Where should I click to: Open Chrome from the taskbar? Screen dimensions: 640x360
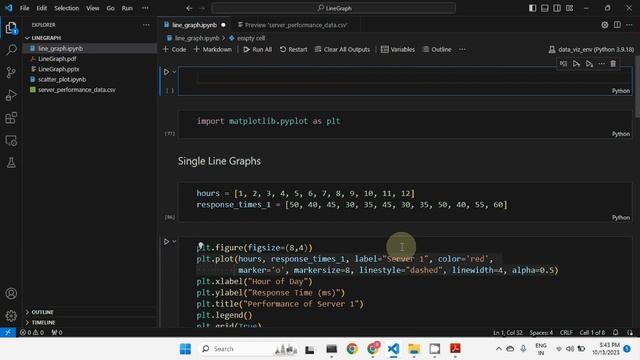click(x=352, y=349)
